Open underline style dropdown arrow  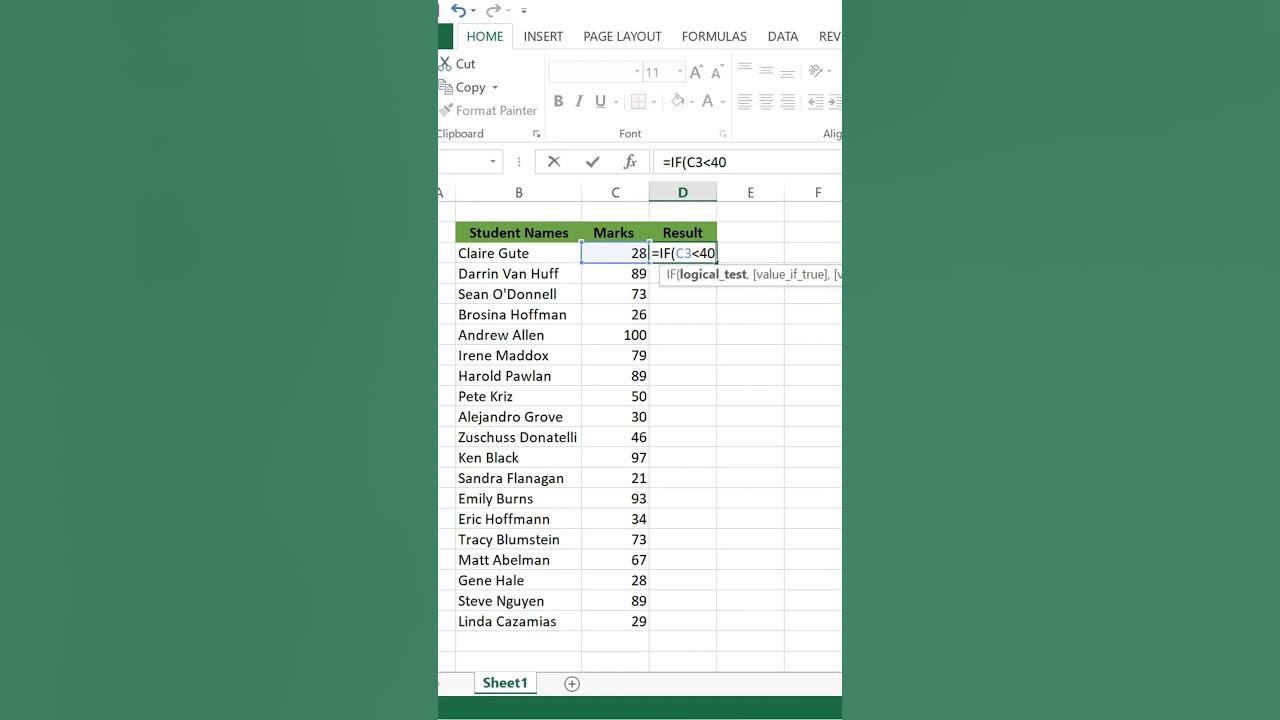(x=615, y=101)
